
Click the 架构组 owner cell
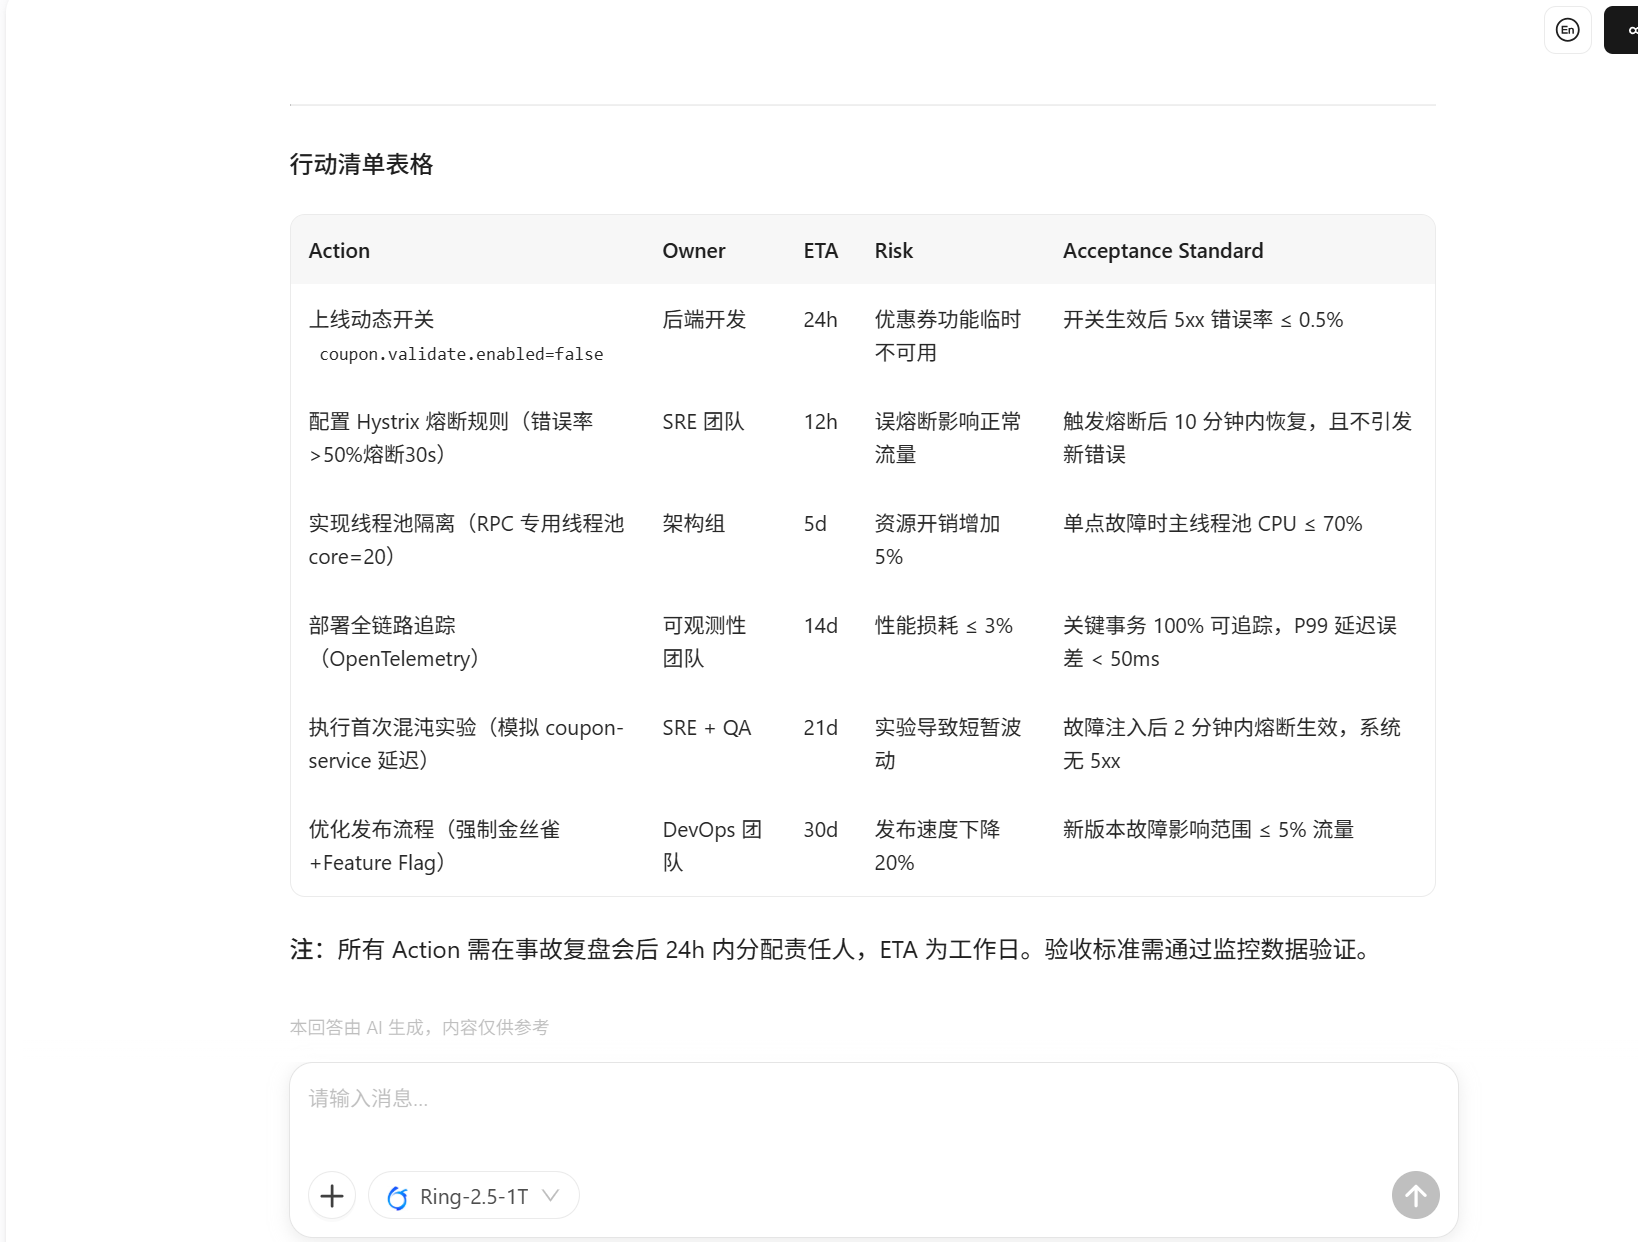coord(693,524)
